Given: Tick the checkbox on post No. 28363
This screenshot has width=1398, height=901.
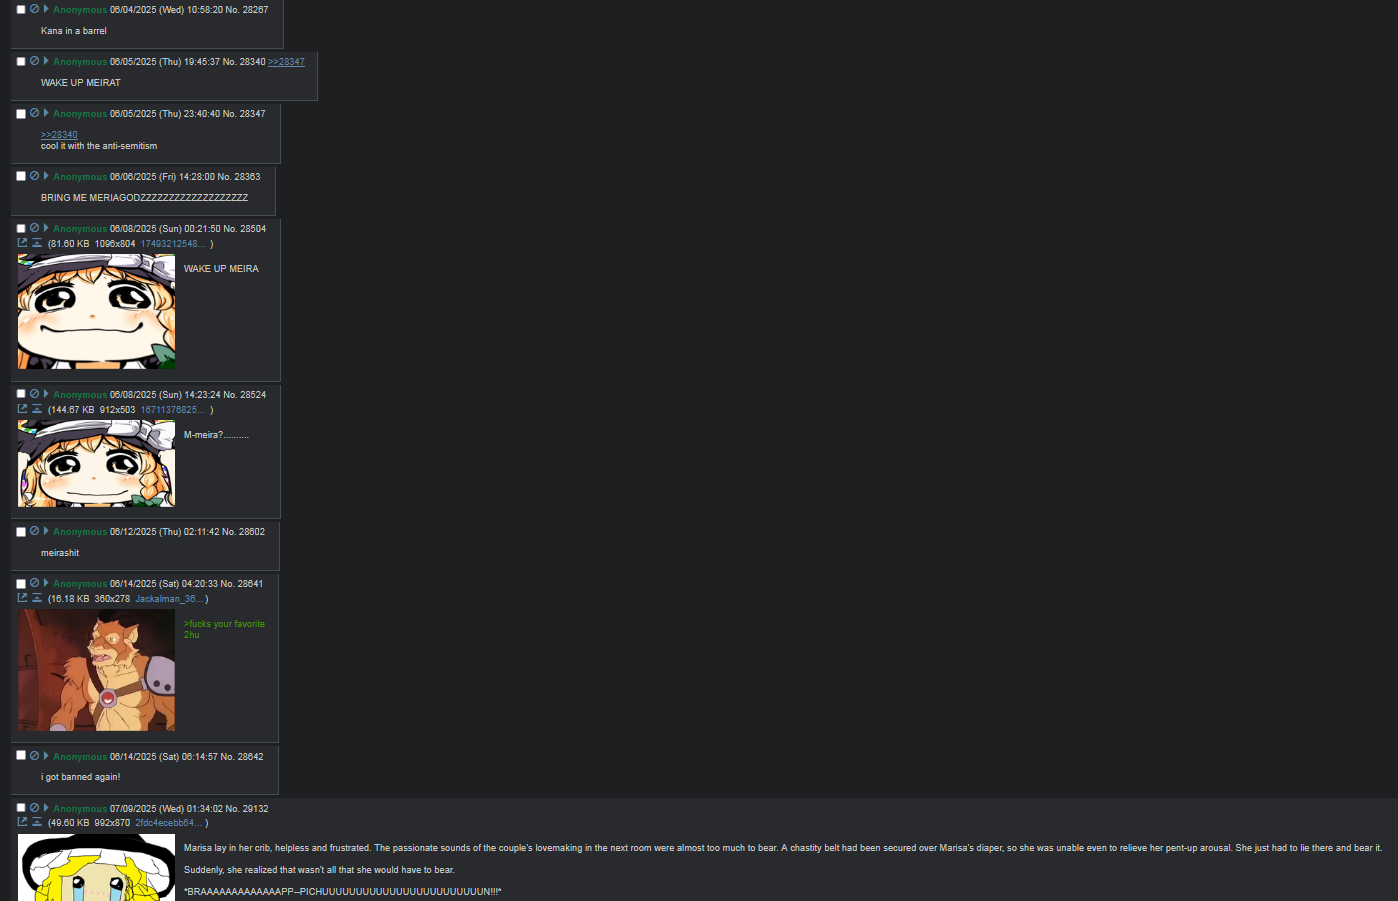Looking at the screenshot, I should point(21,176).
